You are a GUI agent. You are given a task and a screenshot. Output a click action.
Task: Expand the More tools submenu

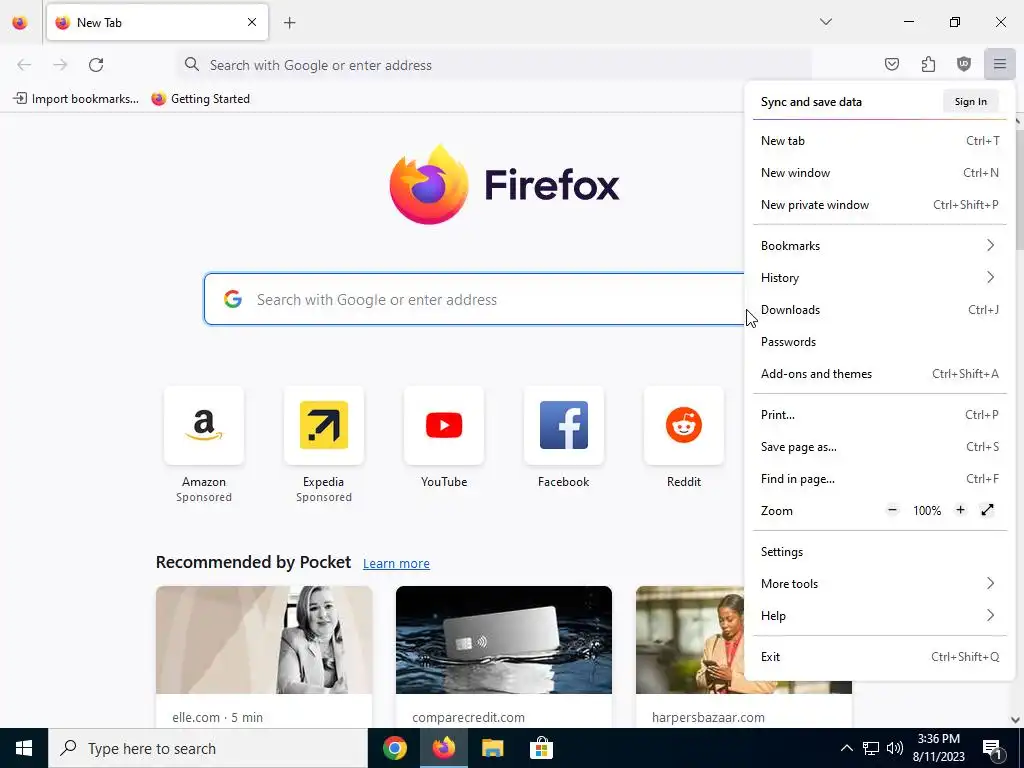click(x=880, y=584)
